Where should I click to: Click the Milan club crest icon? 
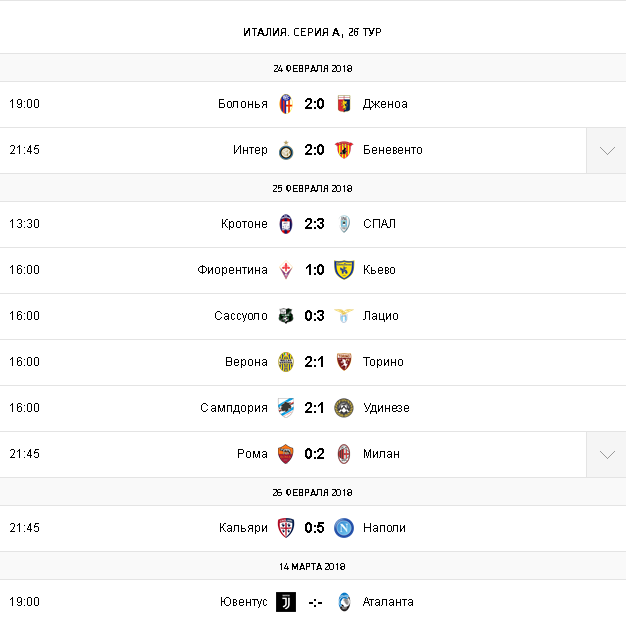[344, 454]
